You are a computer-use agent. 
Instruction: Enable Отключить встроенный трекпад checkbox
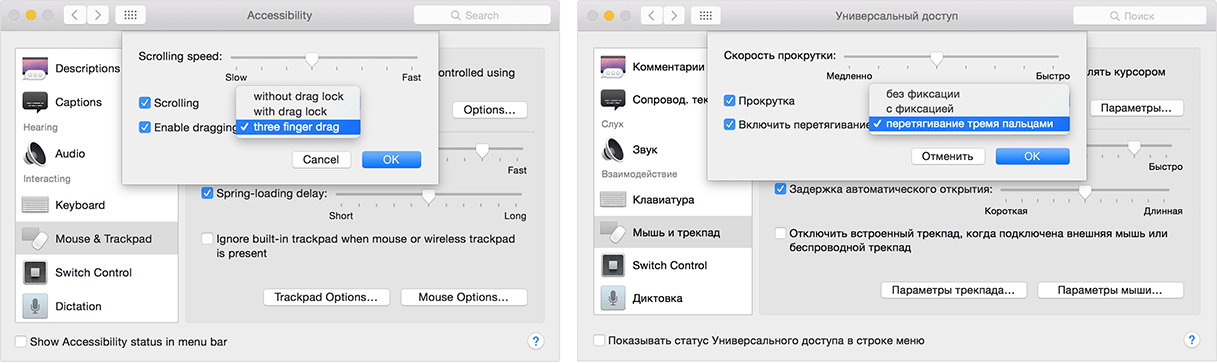pos(781,233)
